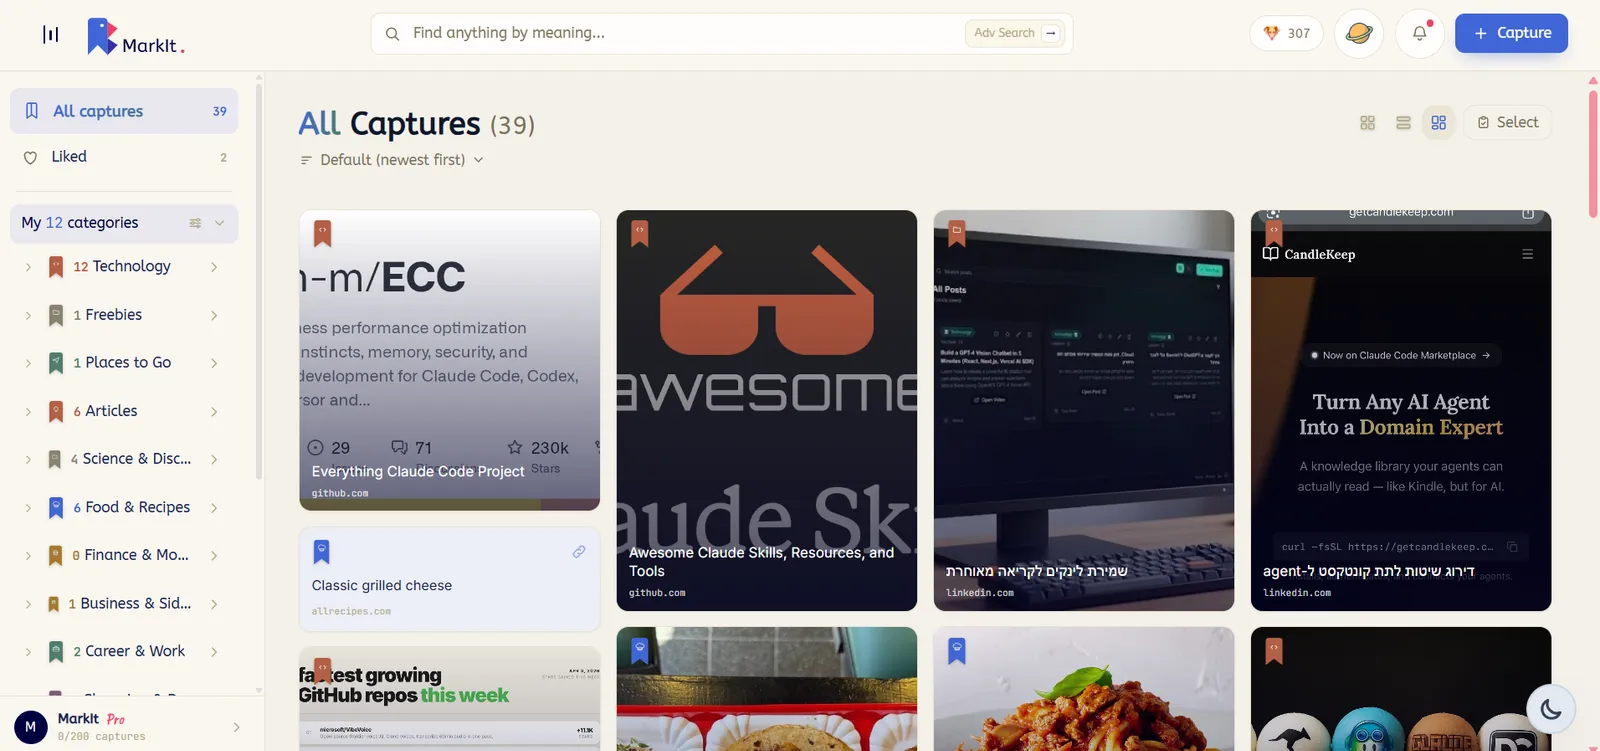Click the M avatar in the sidebar footer

click(30, 727)
